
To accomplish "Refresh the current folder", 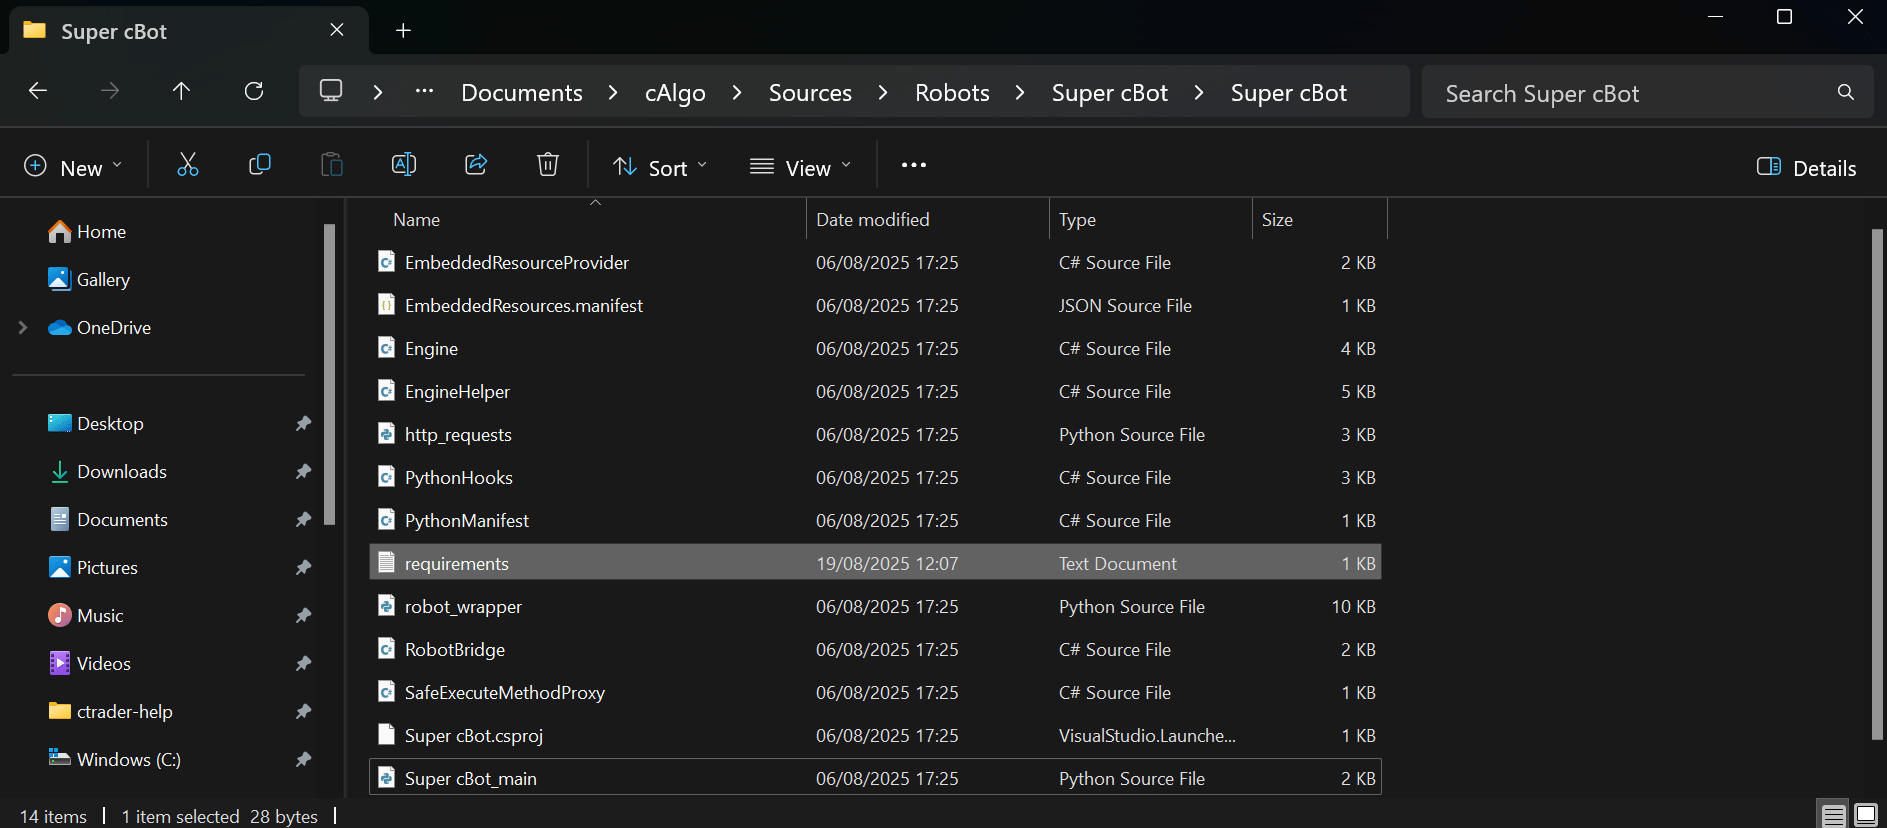I will pos(254,91).
